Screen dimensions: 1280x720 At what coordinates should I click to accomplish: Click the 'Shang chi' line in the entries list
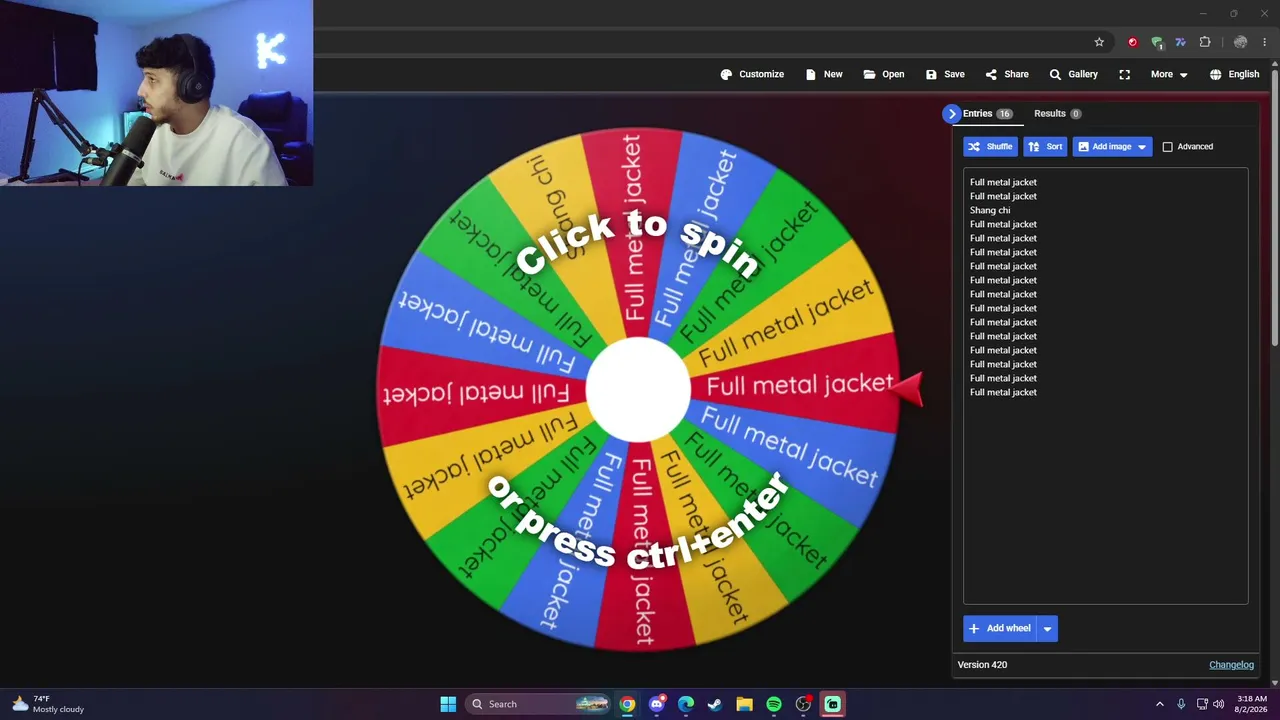(x=990, y=210)
